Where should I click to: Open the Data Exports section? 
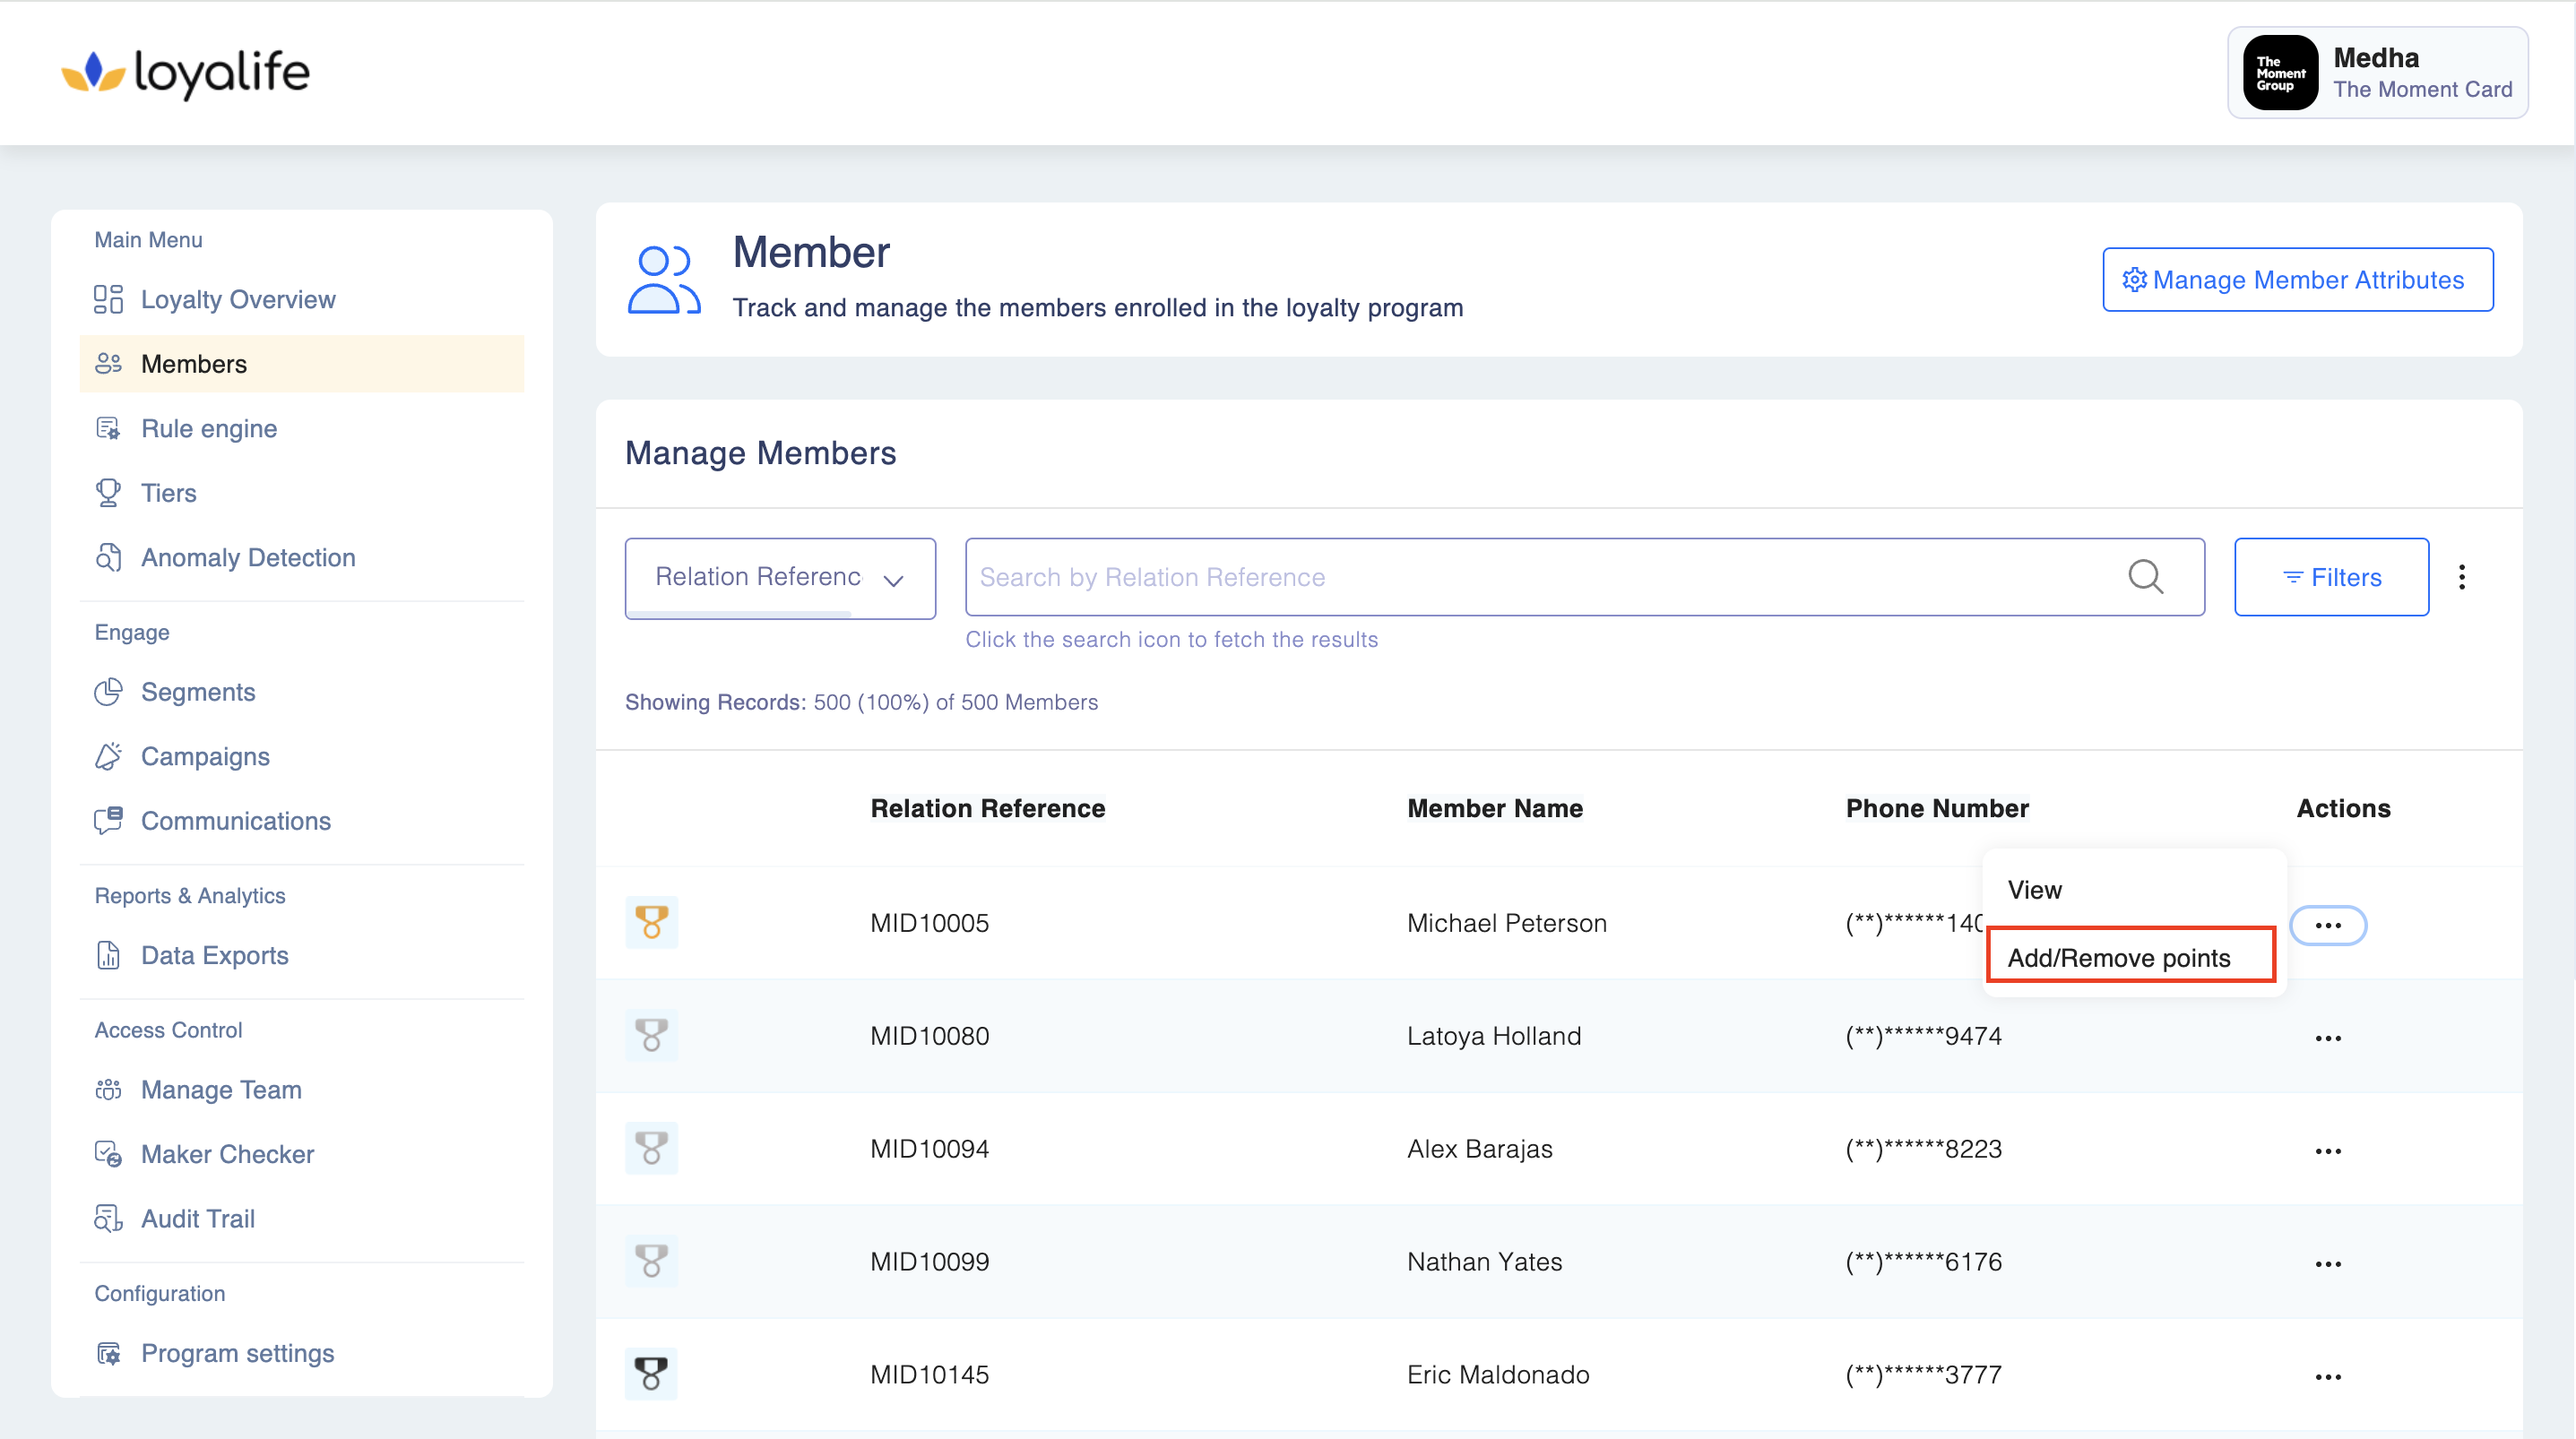coord(214,955)
